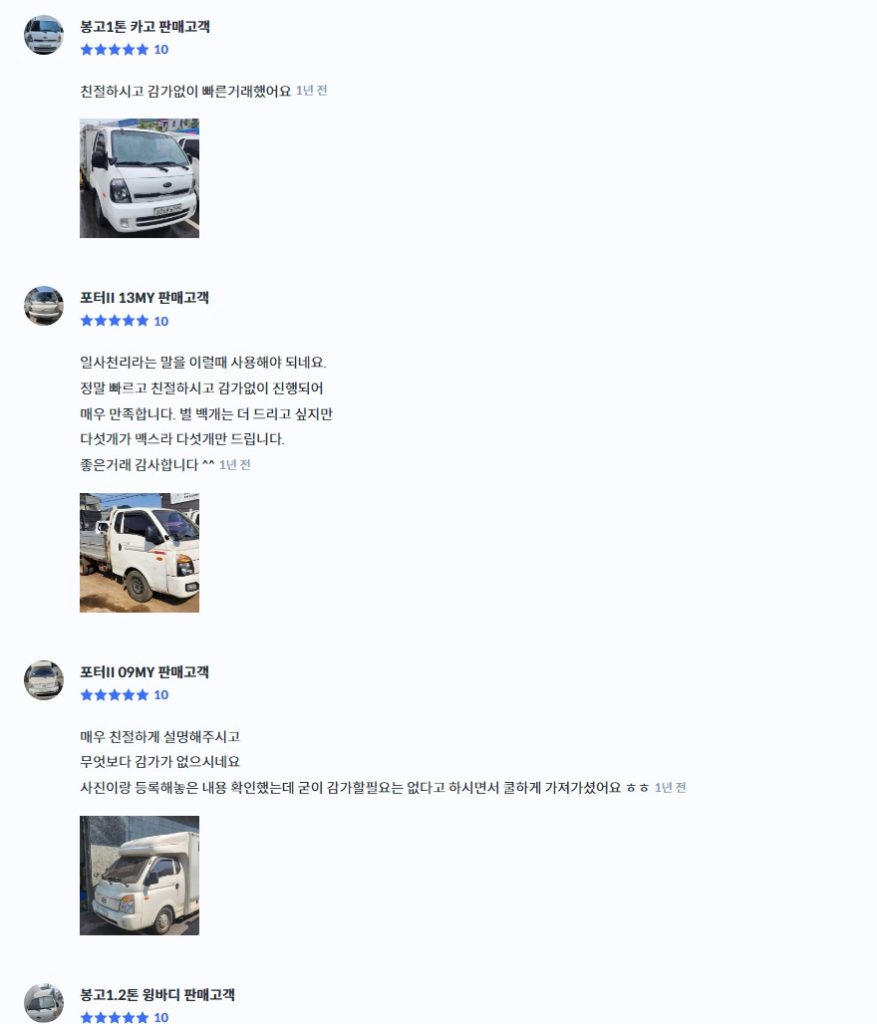Click the 봉고1톤 카고 reviewer avatar
Viewport: 877px width, 1024px height.
pyautogui.click(x=44, y=35)
